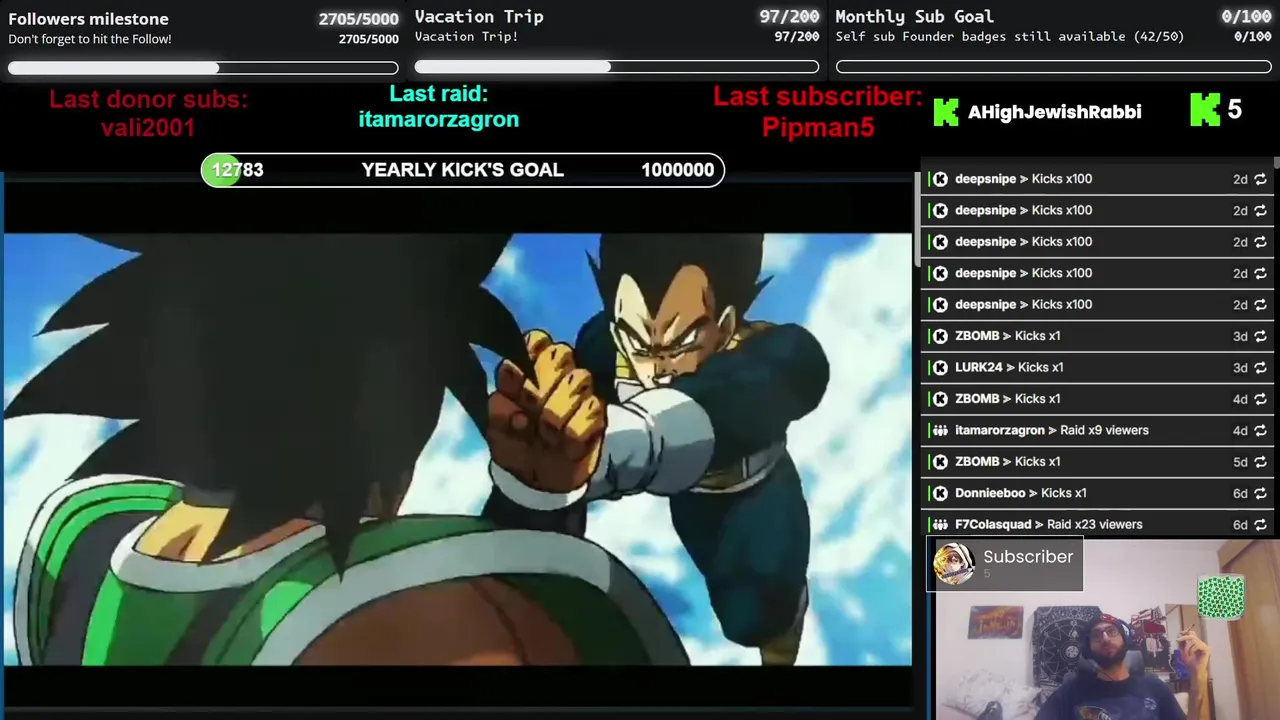Screen dimensions: 1280x720
Task: Click the raid icon beside F7Colasquad
Action: 940,524
